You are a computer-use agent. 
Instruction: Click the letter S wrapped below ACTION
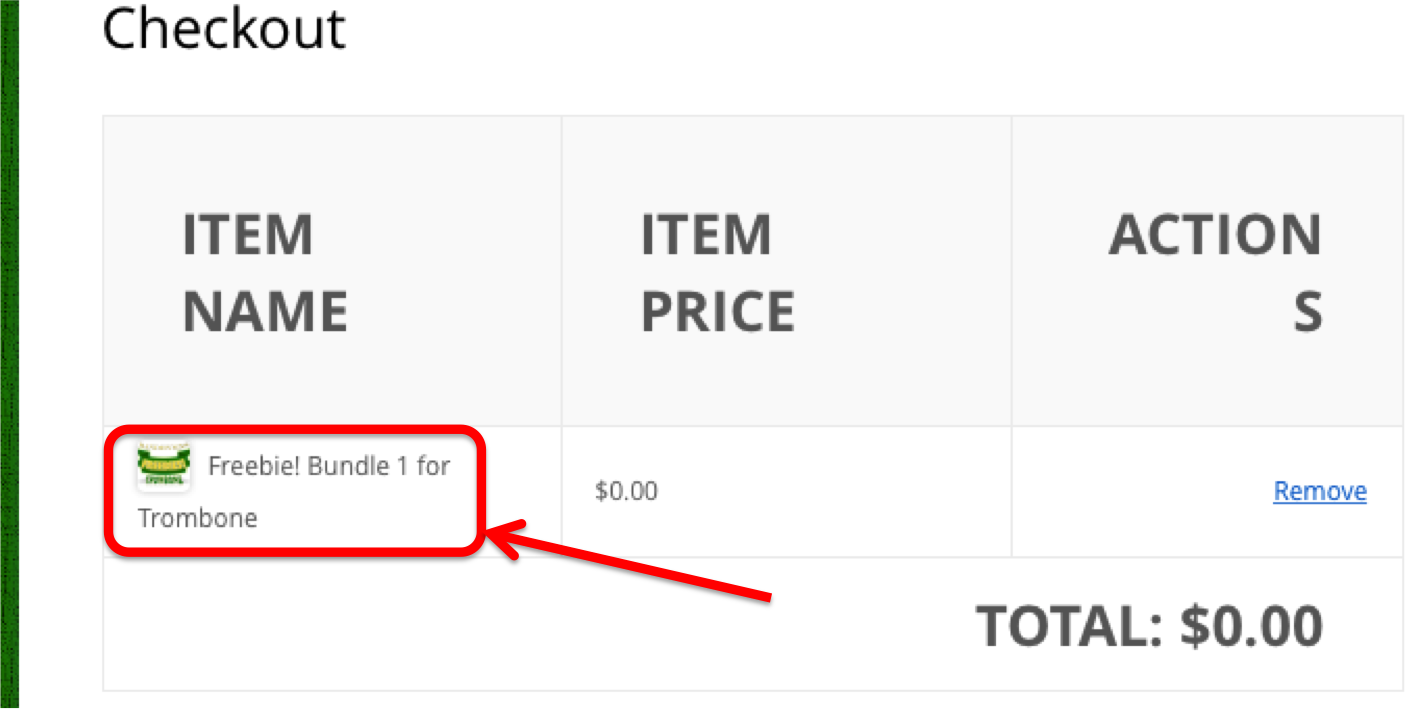1308,311
